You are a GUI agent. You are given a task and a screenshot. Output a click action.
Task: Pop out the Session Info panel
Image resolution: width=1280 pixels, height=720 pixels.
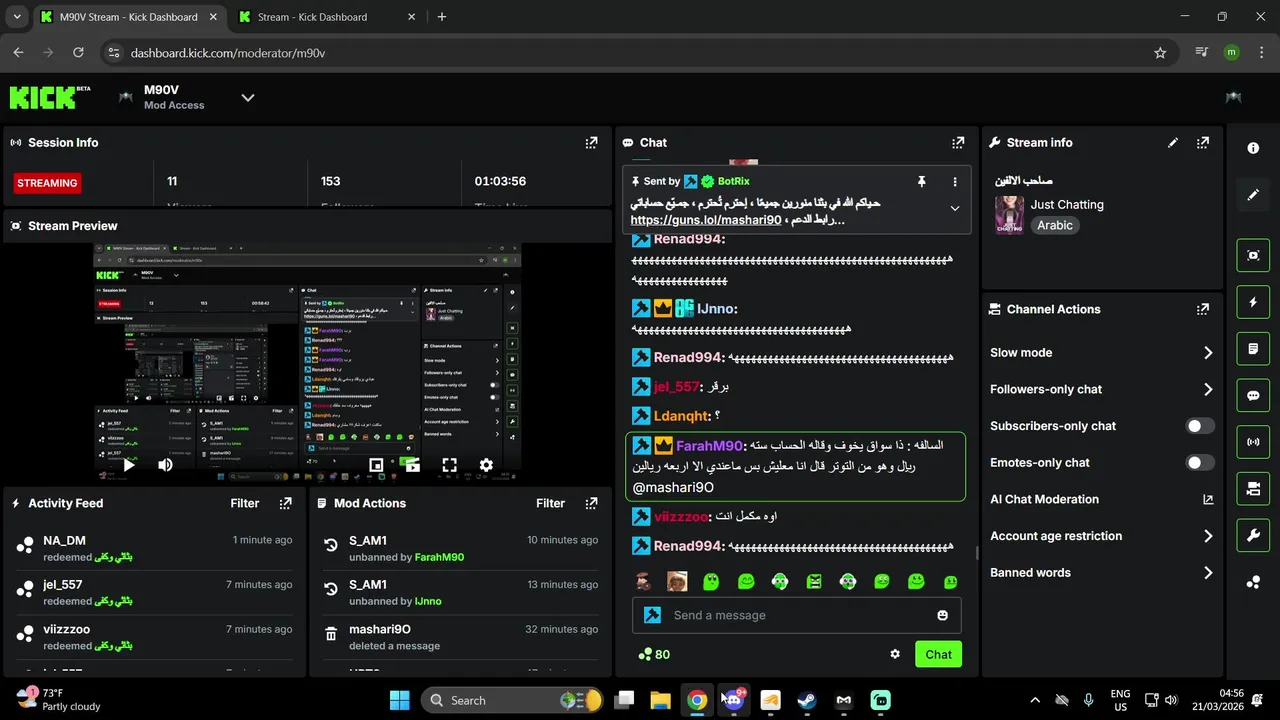tap(591, 143)
